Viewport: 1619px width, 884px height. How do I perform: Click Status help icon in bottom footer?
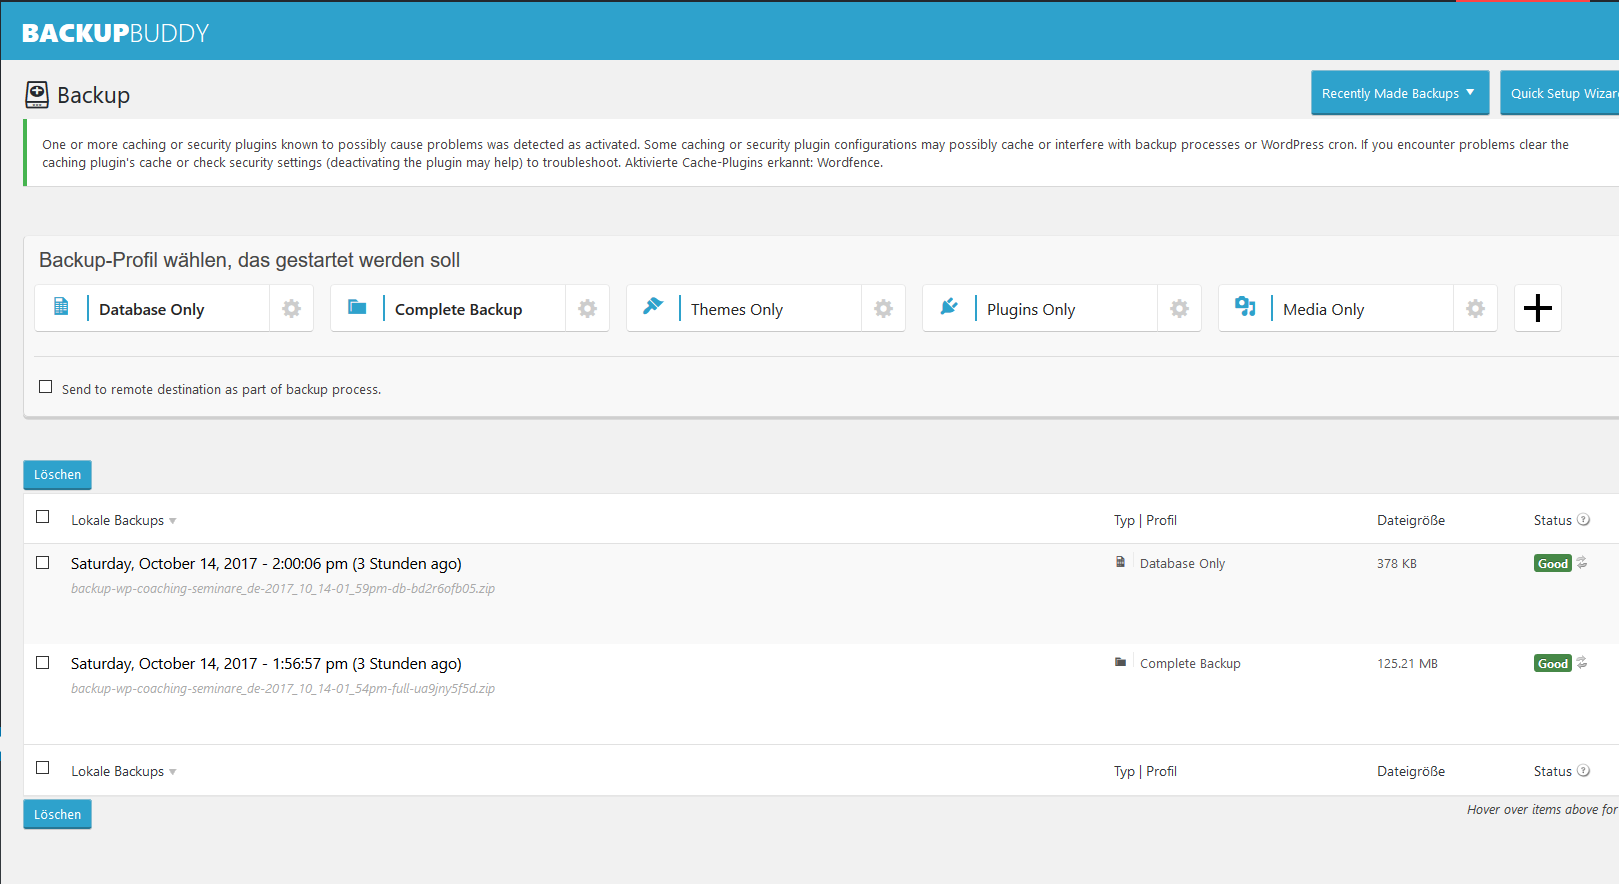(1583, 770)
